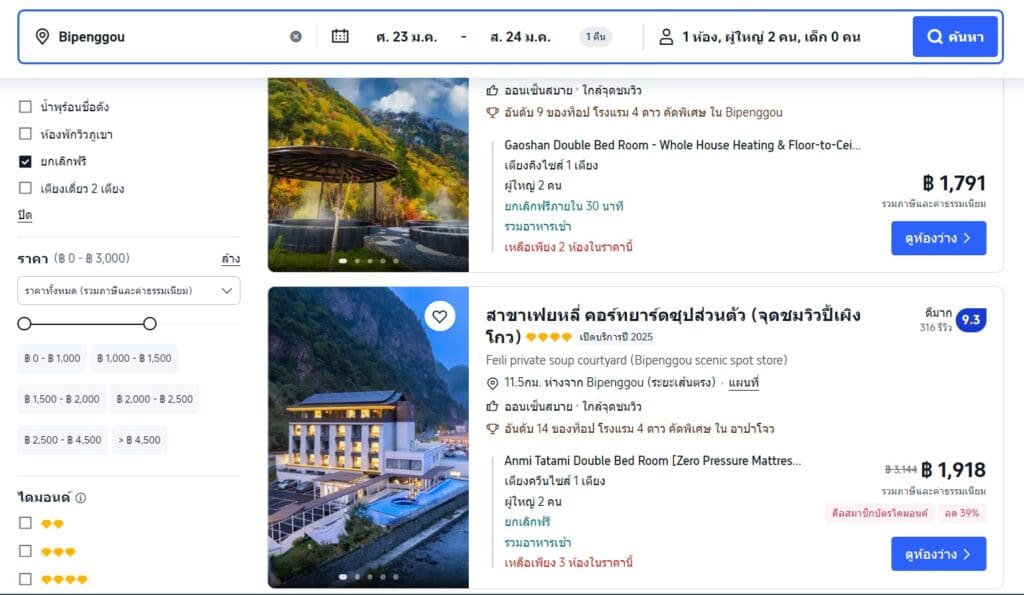Select the ฿ 2,000 - ฿ 2,500 price chip

pos(155,399)
